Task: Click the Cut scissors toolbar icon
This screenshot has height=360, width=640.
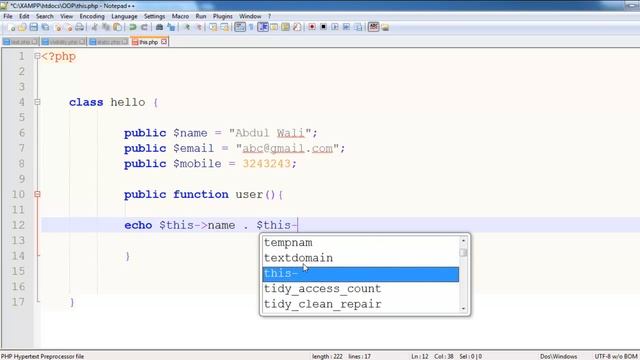Action: [x=94, y=27]
